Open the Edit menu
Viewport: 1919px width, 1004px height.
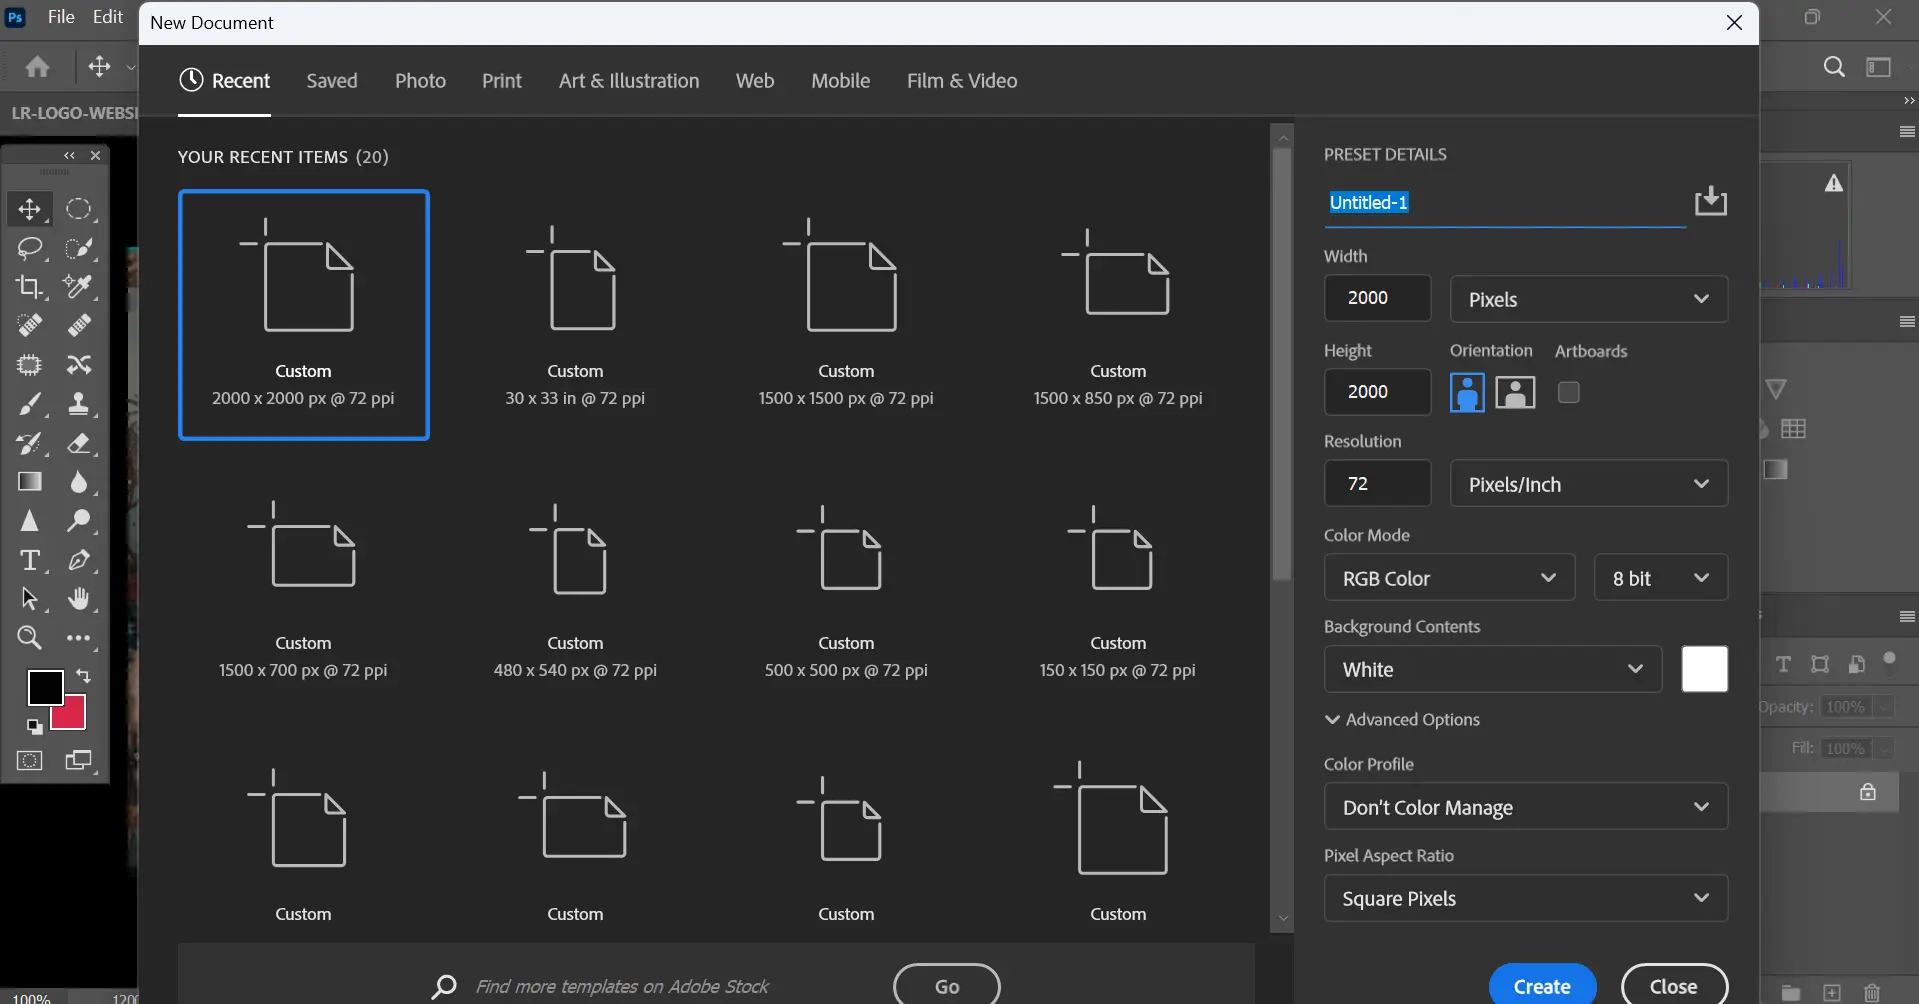point(108,17)
